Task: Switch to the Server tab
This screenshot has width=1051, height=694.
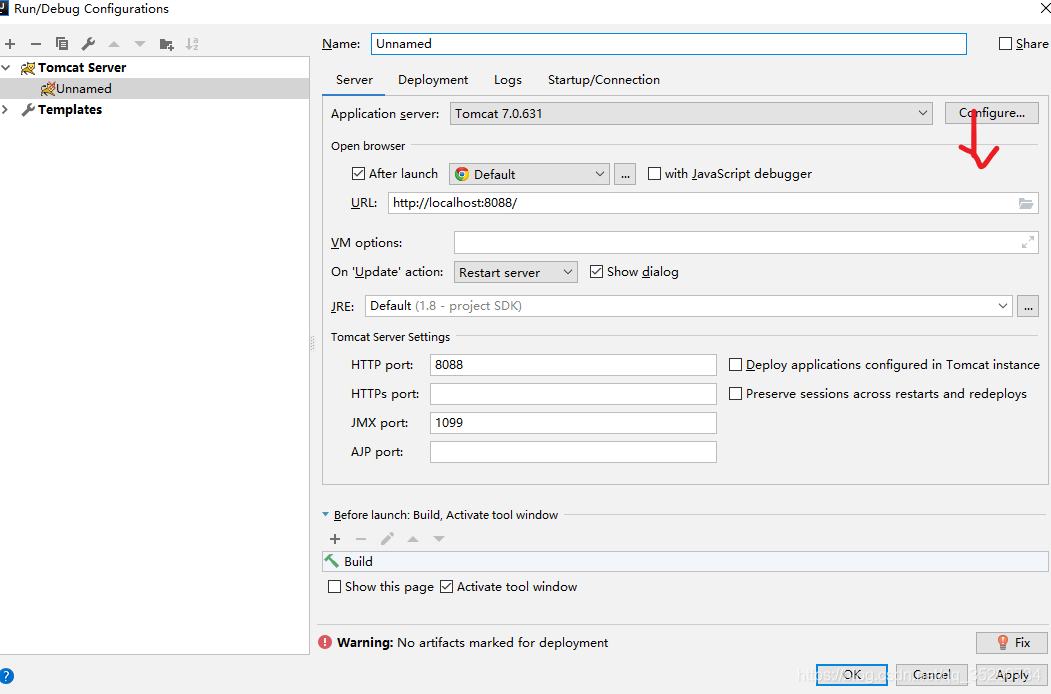Action: [x=354, y=80]
